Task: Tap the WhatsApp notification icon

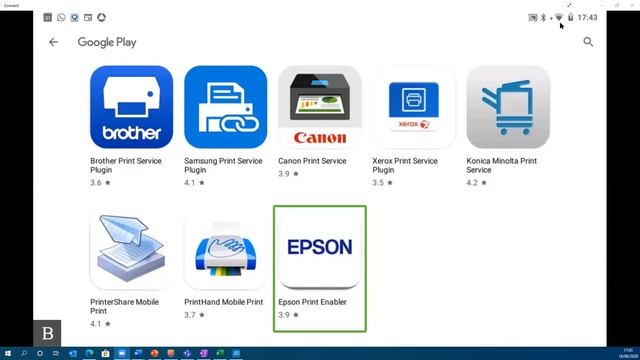Action: click(x=61, y=18)
